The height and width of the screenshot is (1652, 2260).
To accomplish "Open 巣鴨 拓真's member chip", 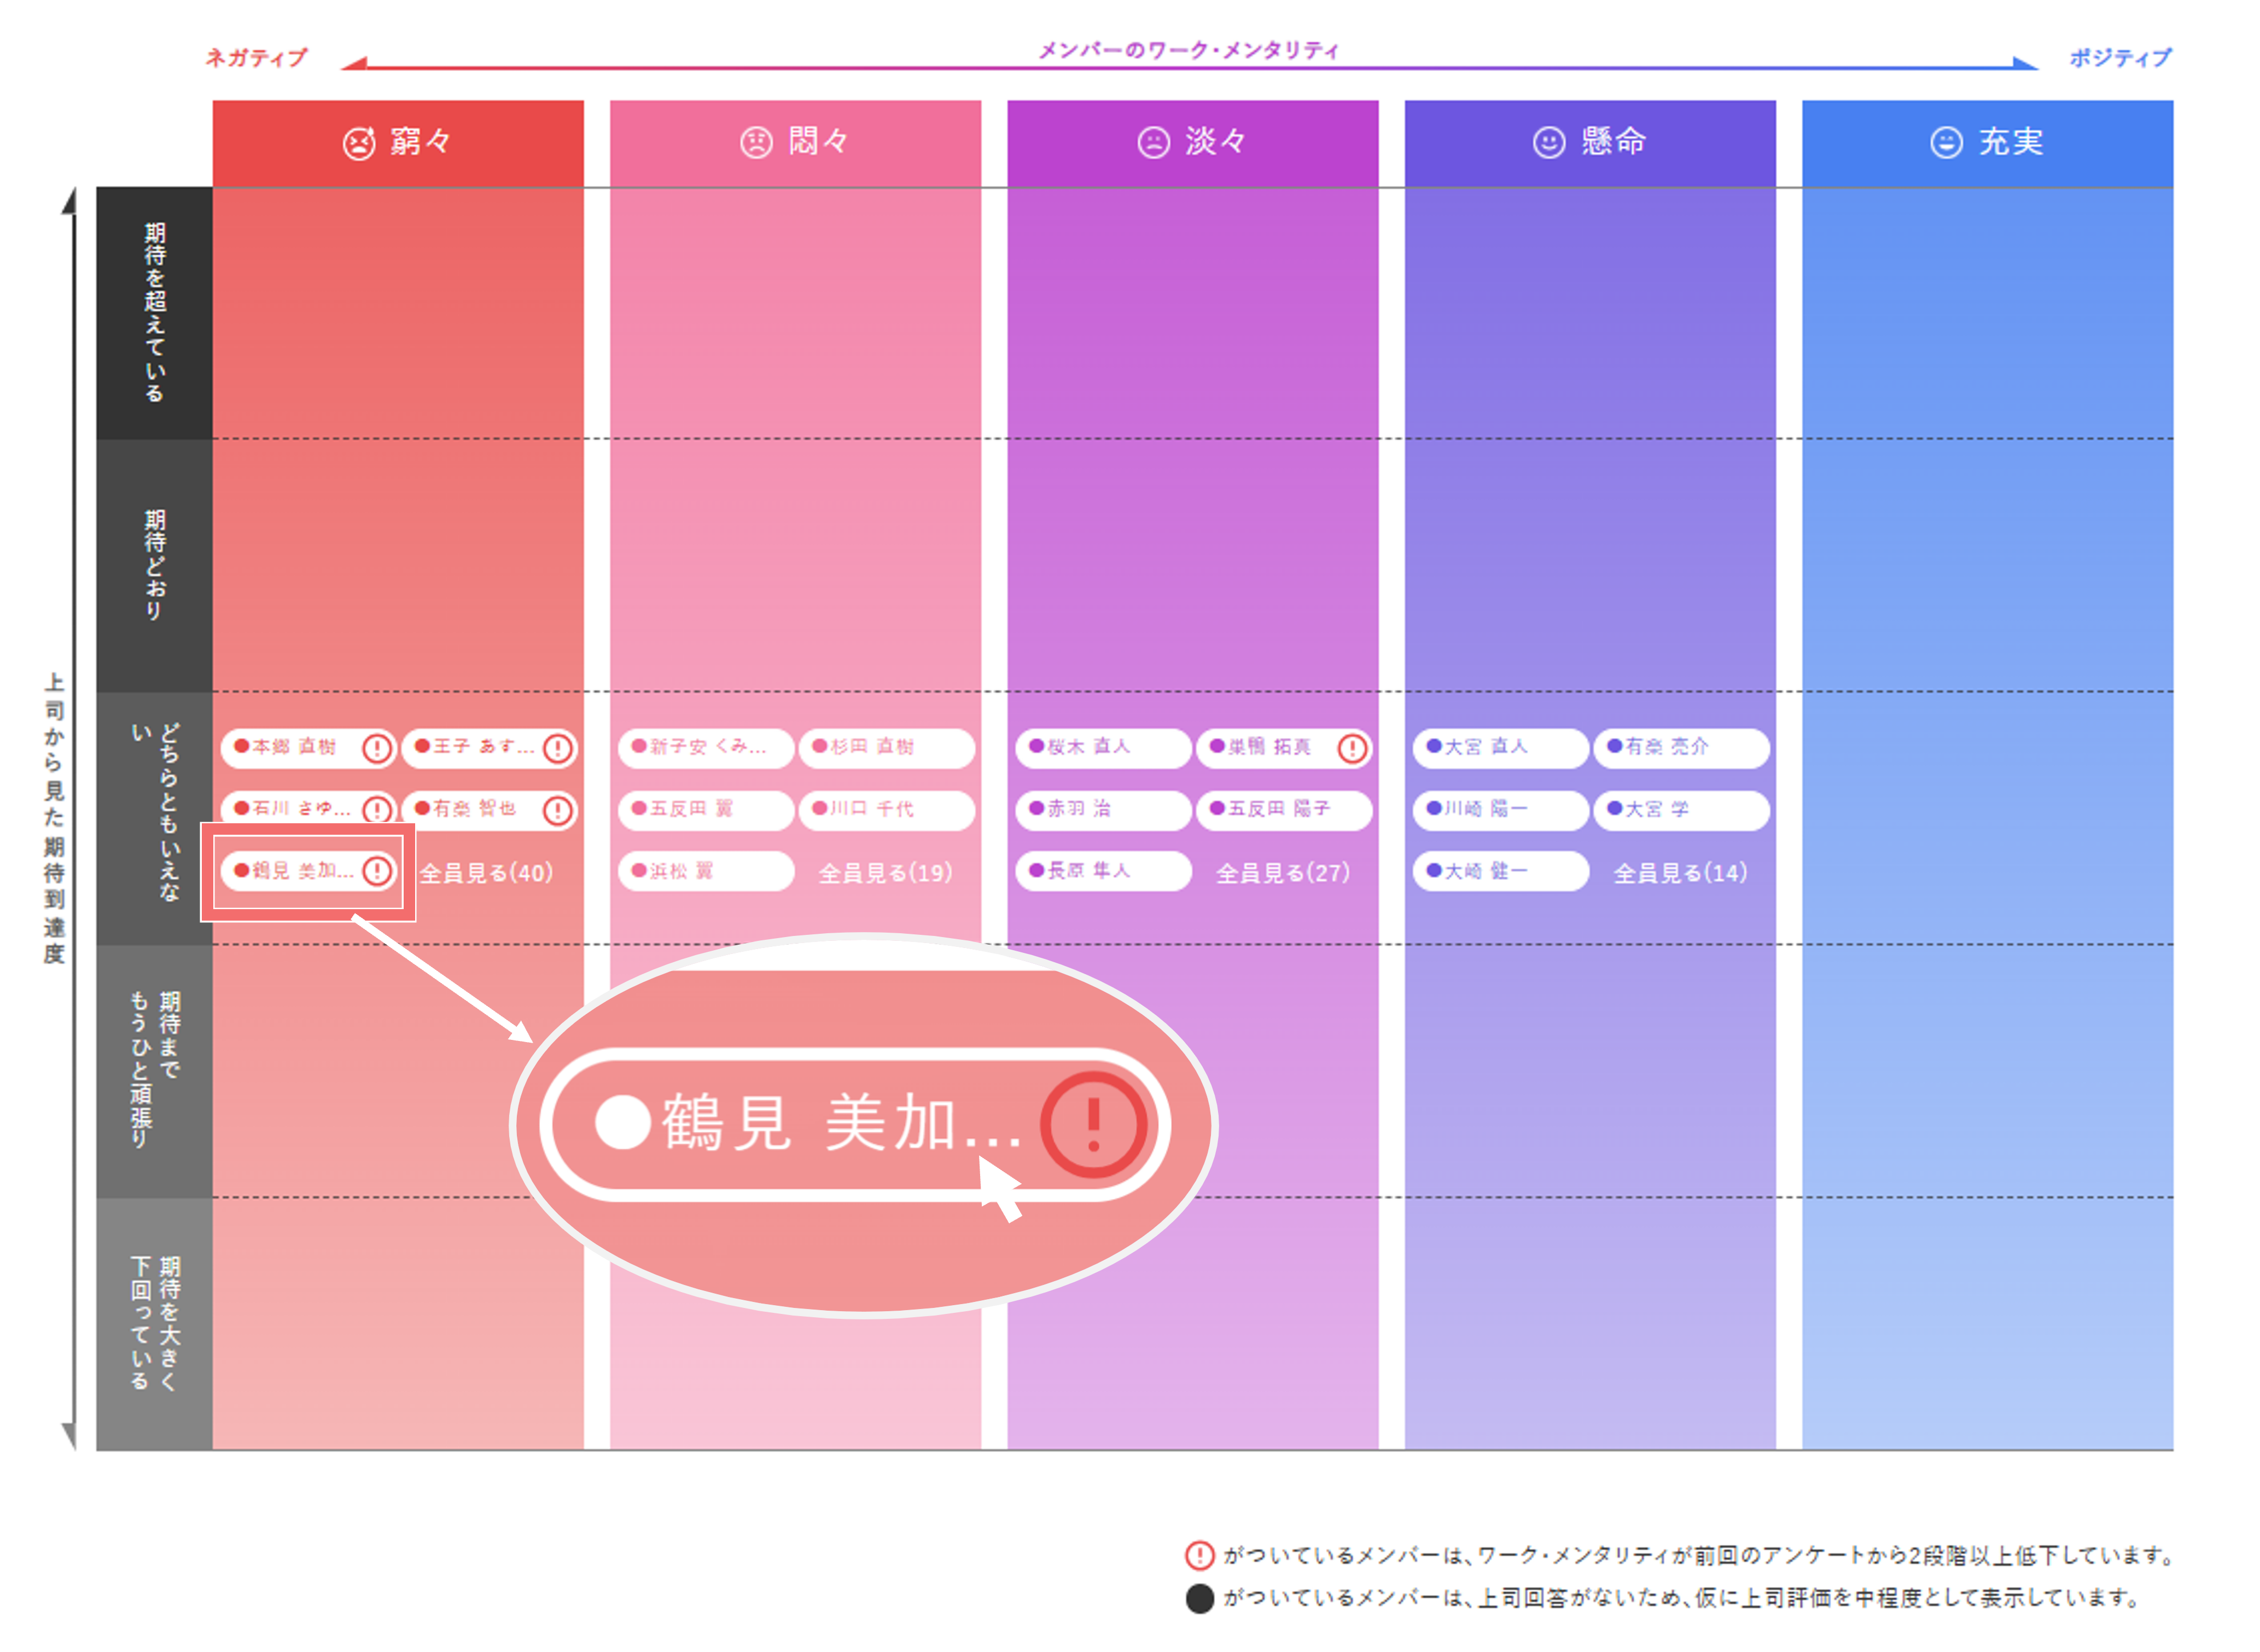I will pyautogui.click(x=1284, y=748).
